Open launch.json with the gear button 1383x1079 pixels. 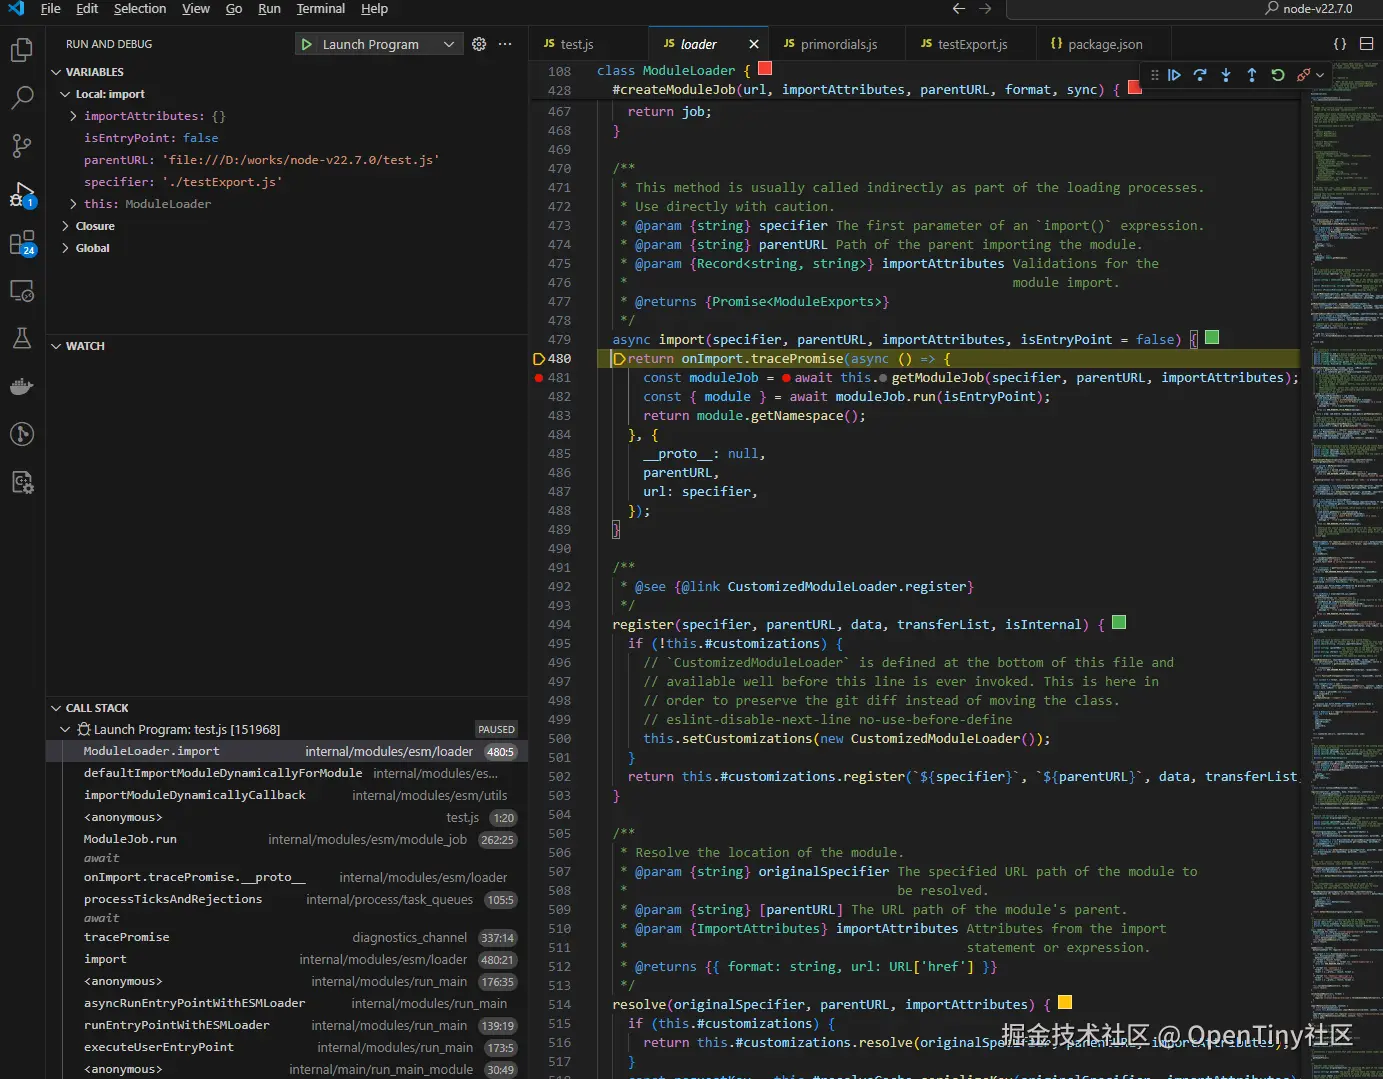(x=479, y=44)
